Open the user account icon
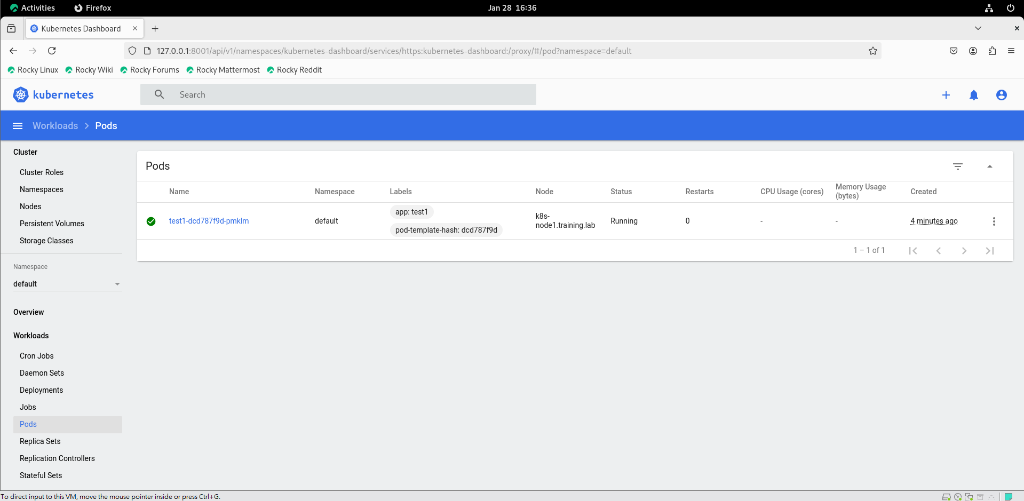This screenshot has height=501, width=1024. 1001,95
